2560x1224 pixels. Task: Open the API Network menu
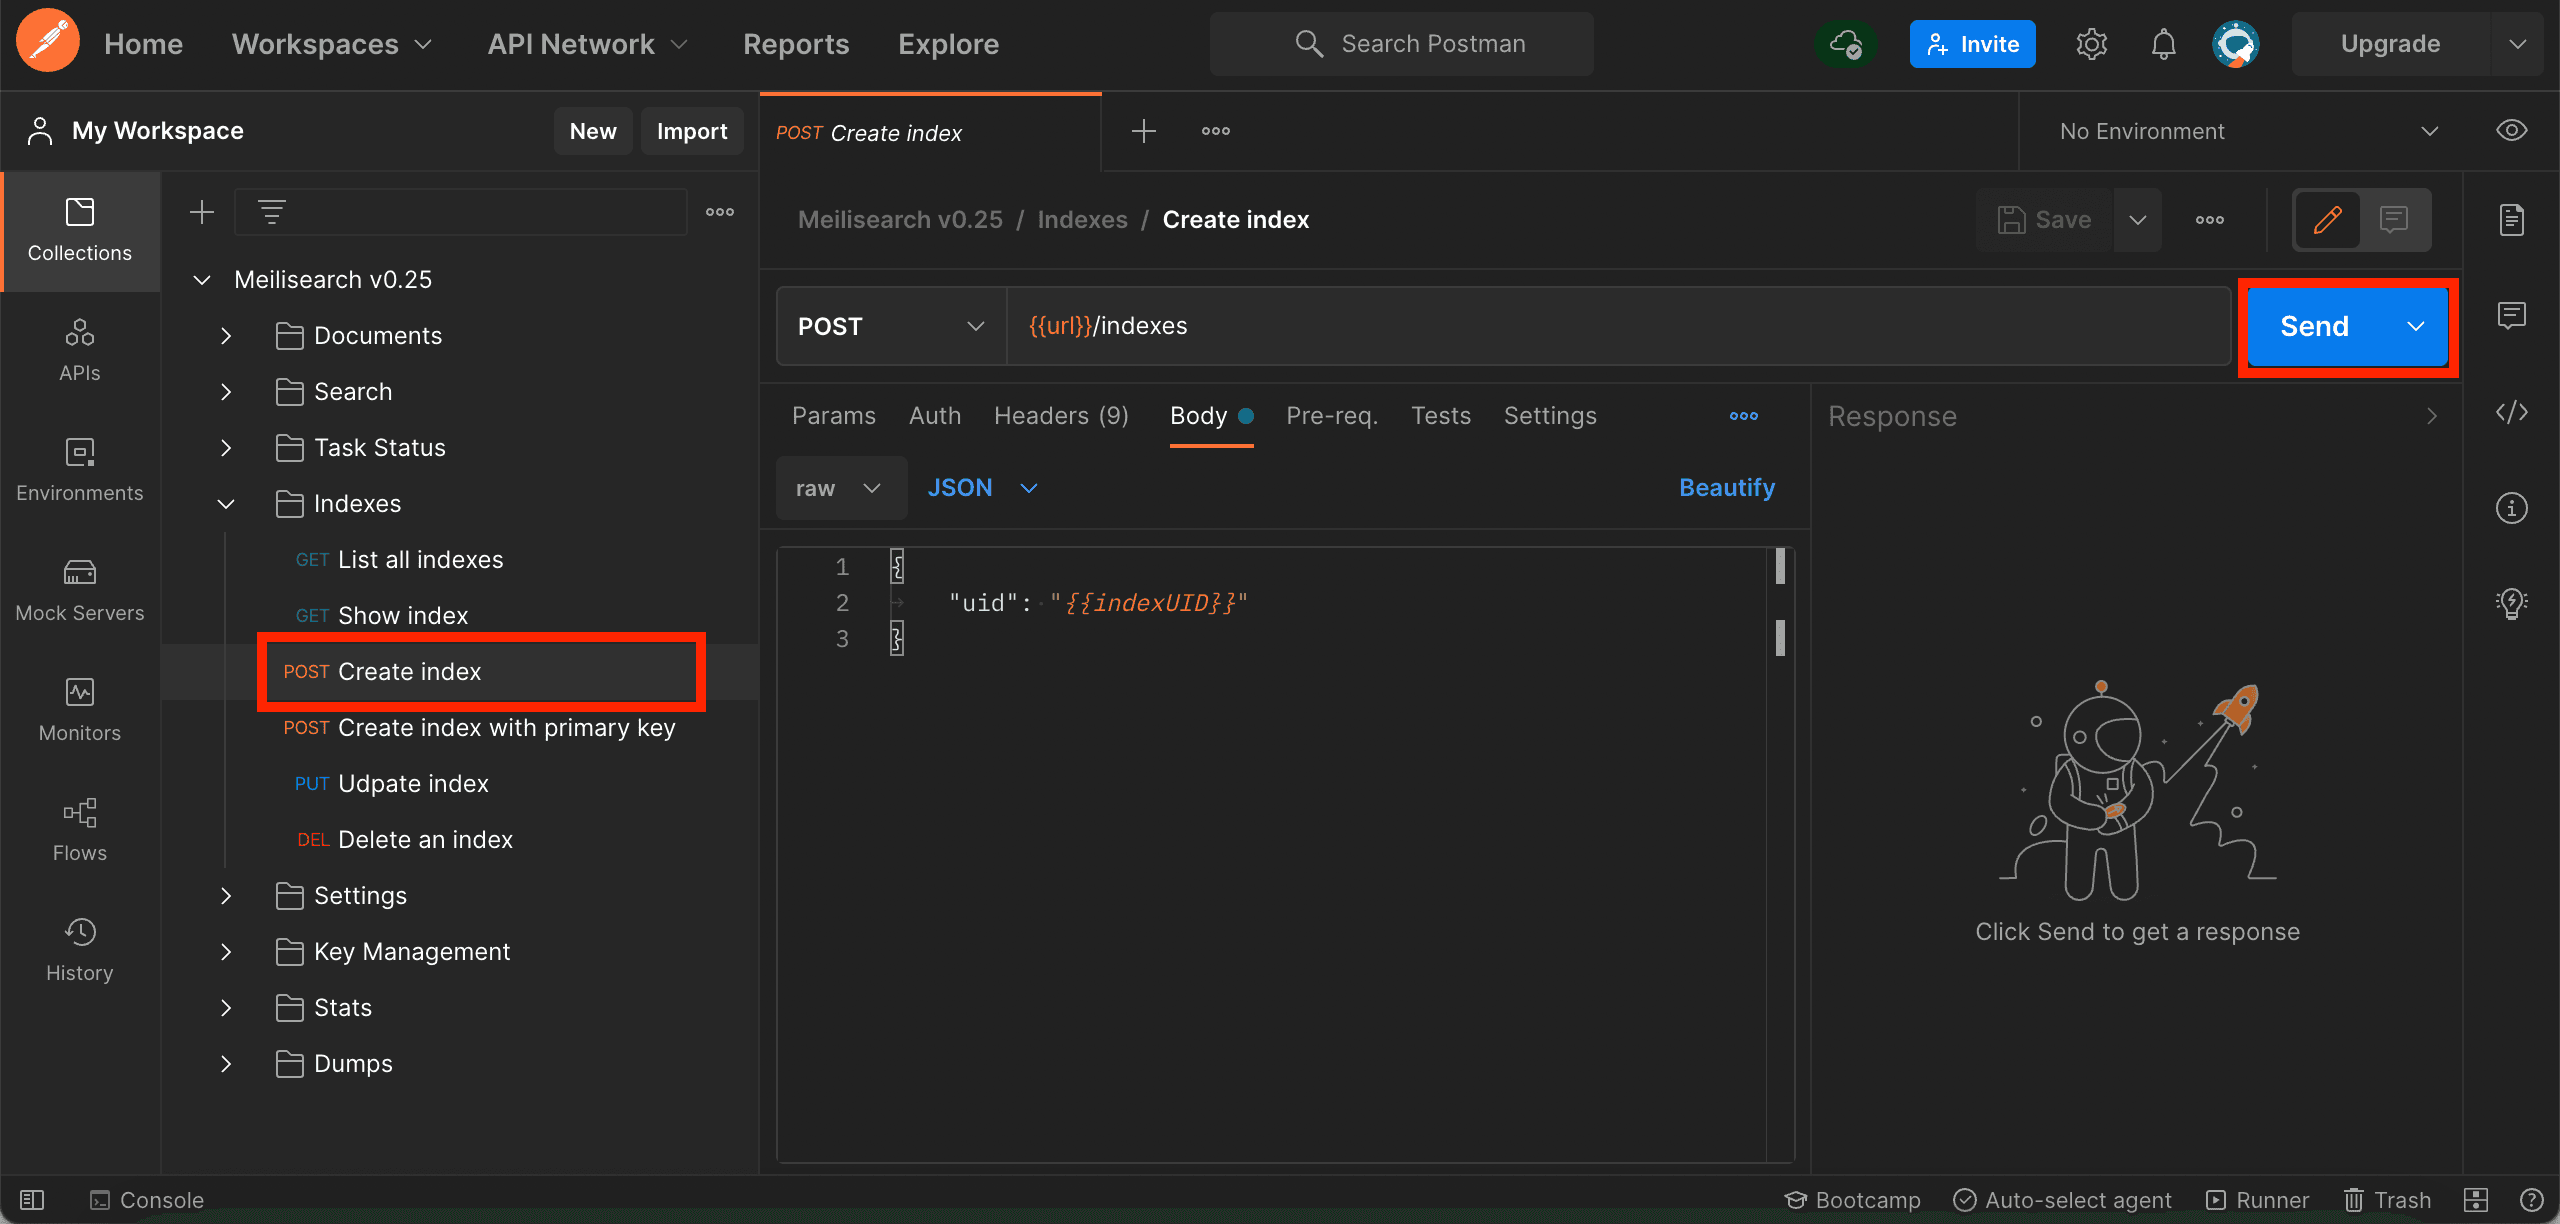tap(588, 44)
